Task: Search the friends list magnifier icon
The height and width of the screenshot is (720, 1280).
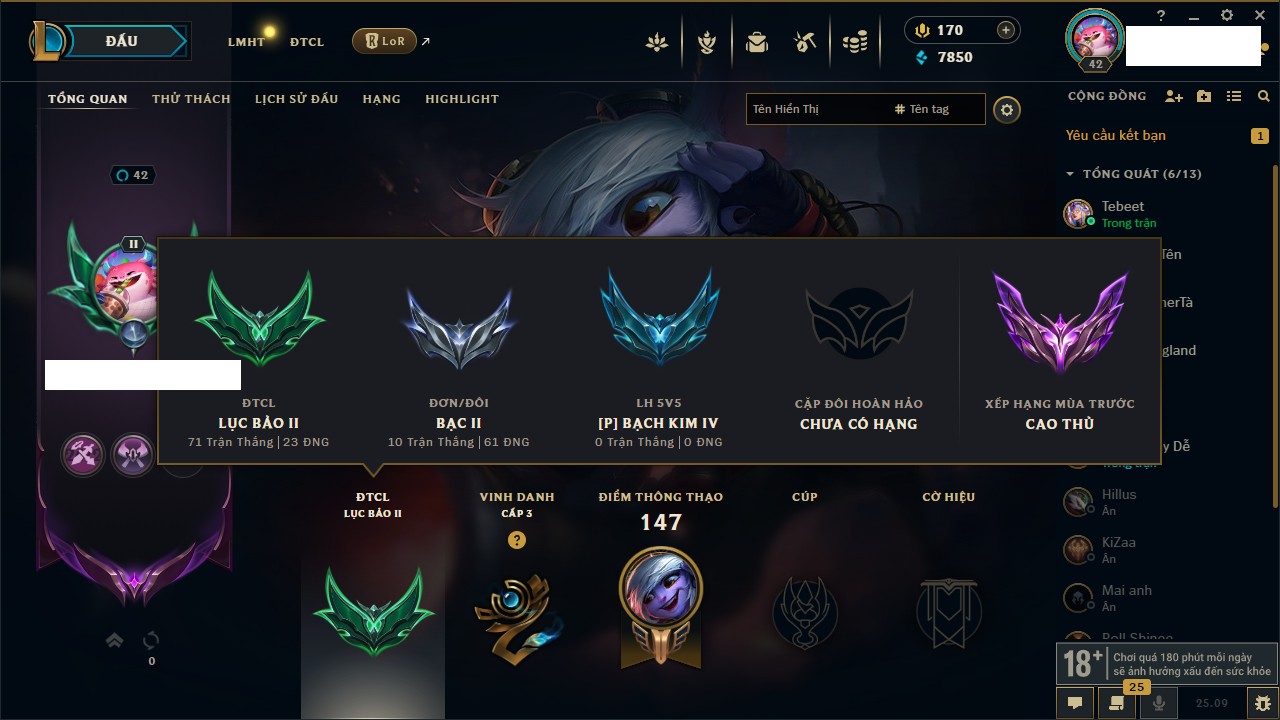Action: point(1264,96)
